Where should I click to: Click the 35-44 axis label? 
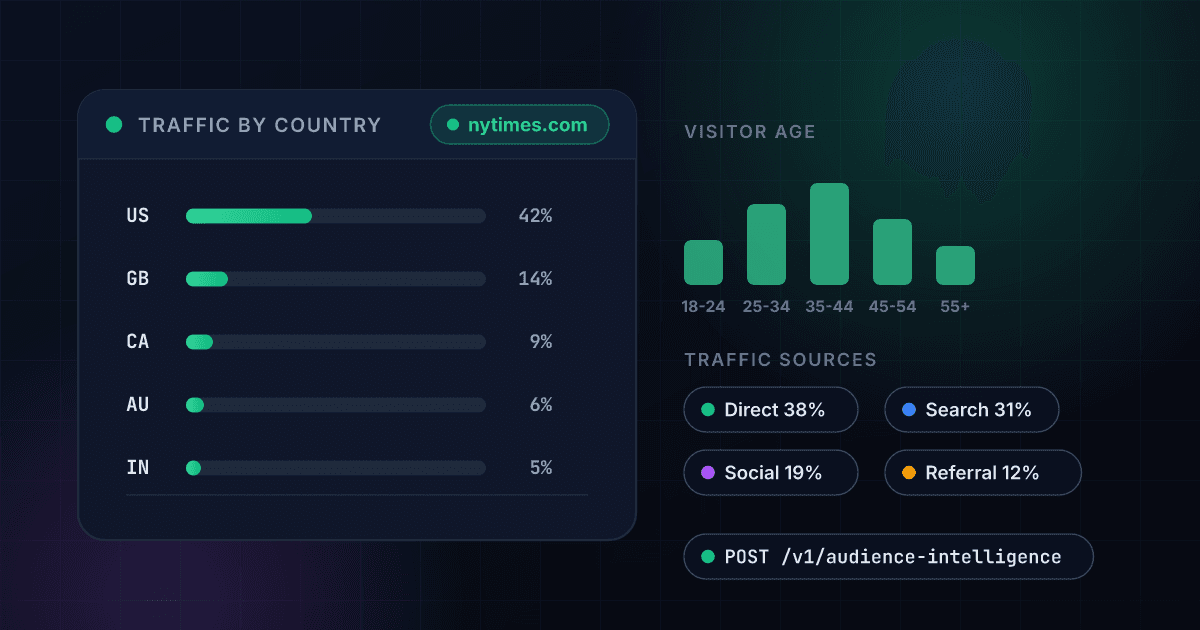coord(830,307)
